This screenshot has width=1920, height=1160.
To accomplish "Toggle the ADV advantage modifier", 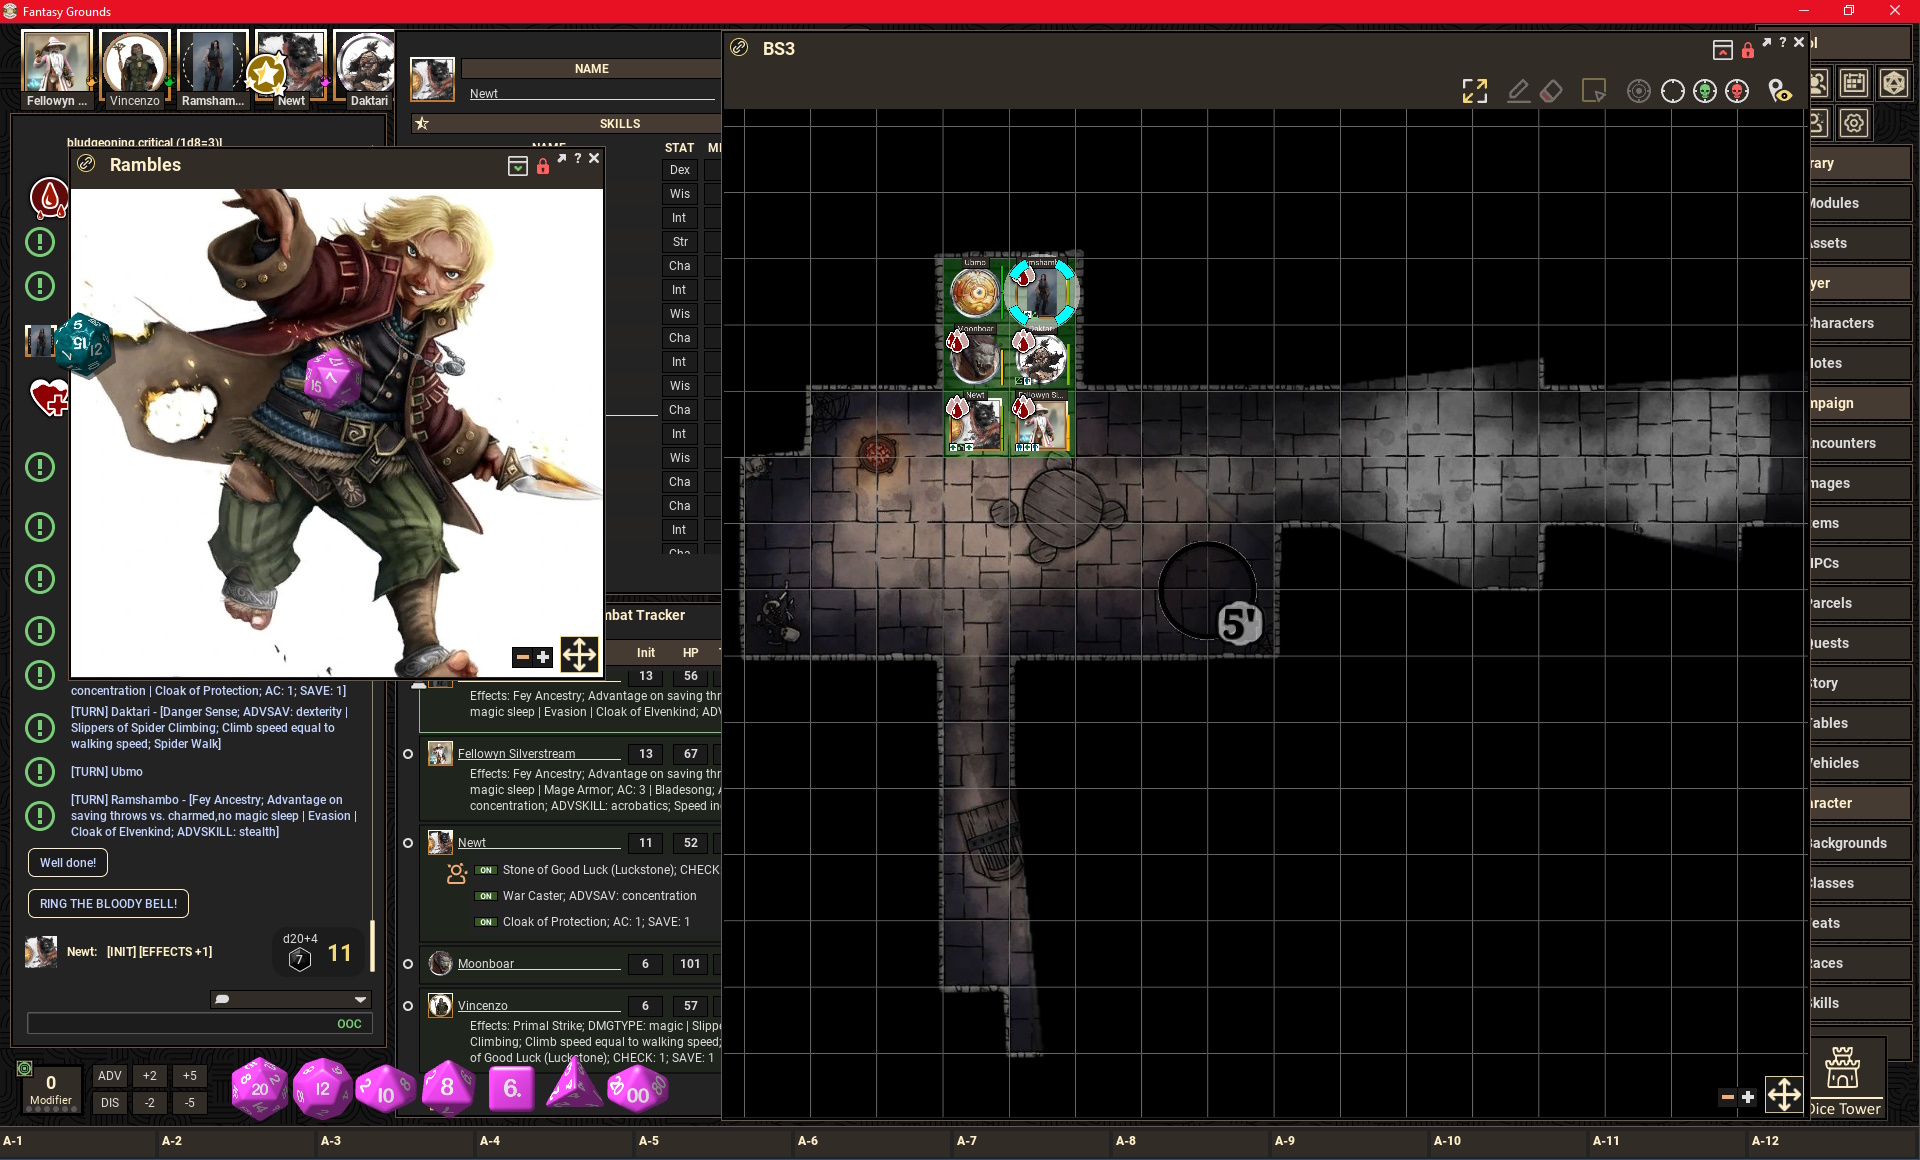I will [110, 1076].
